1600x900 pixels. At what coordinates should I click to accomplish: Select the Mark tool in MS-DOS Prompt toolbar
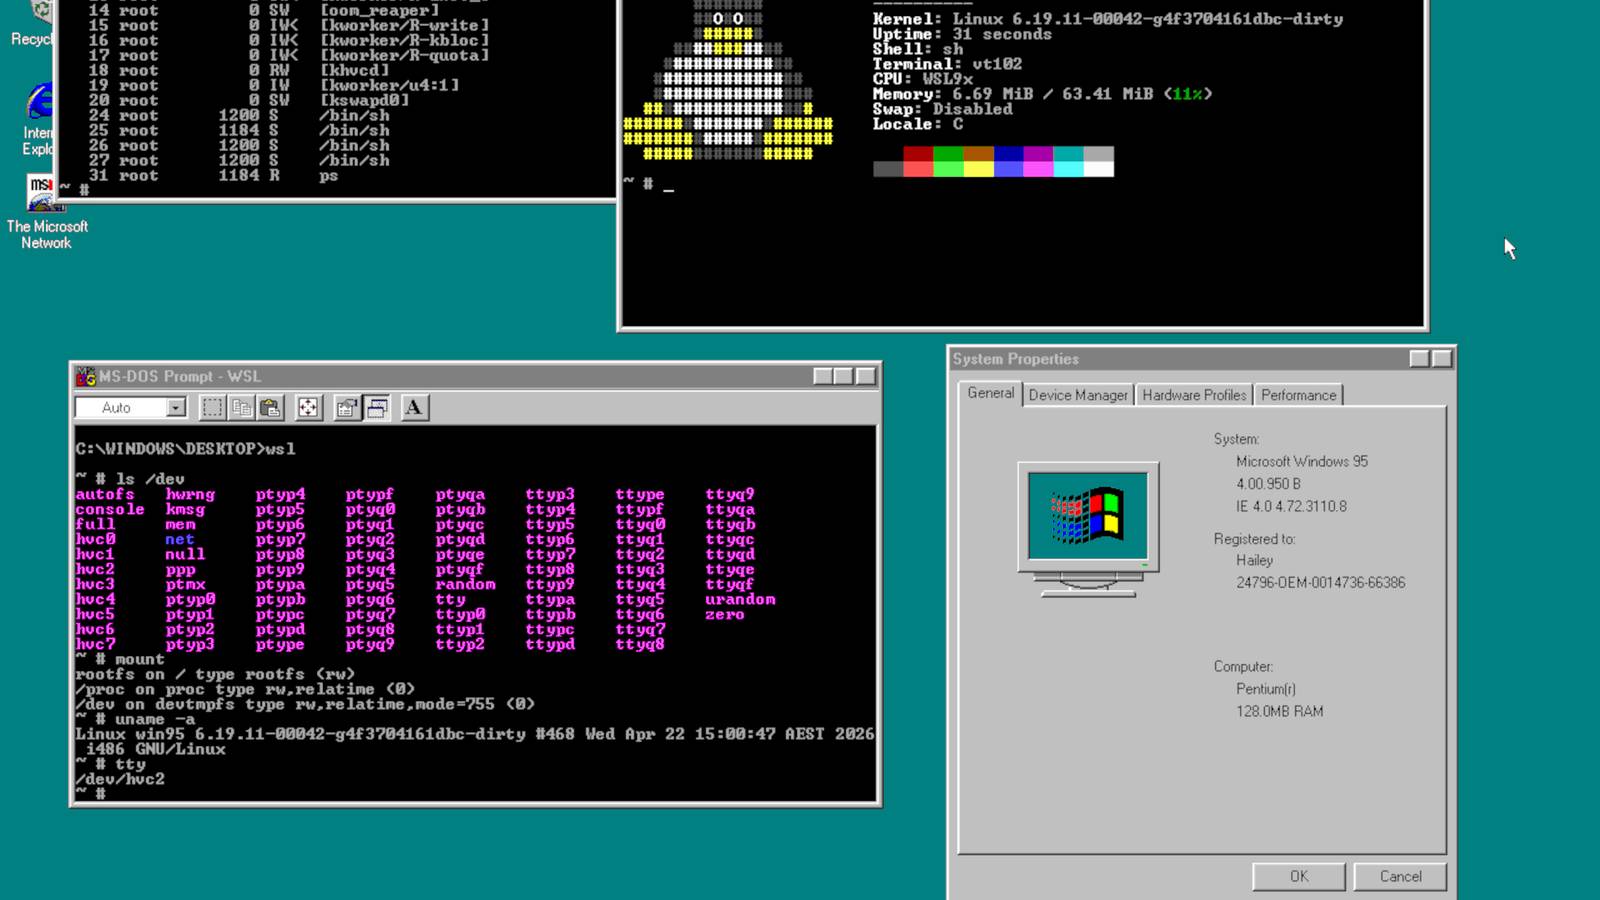pos(212,407)
